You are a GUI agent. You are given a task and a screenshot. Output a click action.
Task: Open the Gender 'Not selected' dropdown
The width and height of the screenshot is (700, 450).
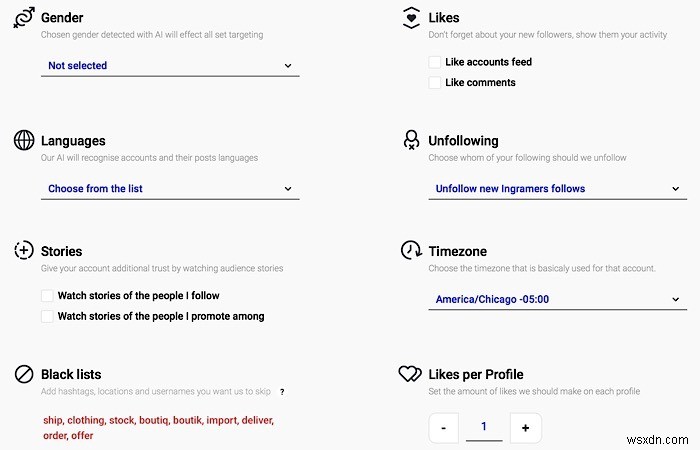coord(171,66)
